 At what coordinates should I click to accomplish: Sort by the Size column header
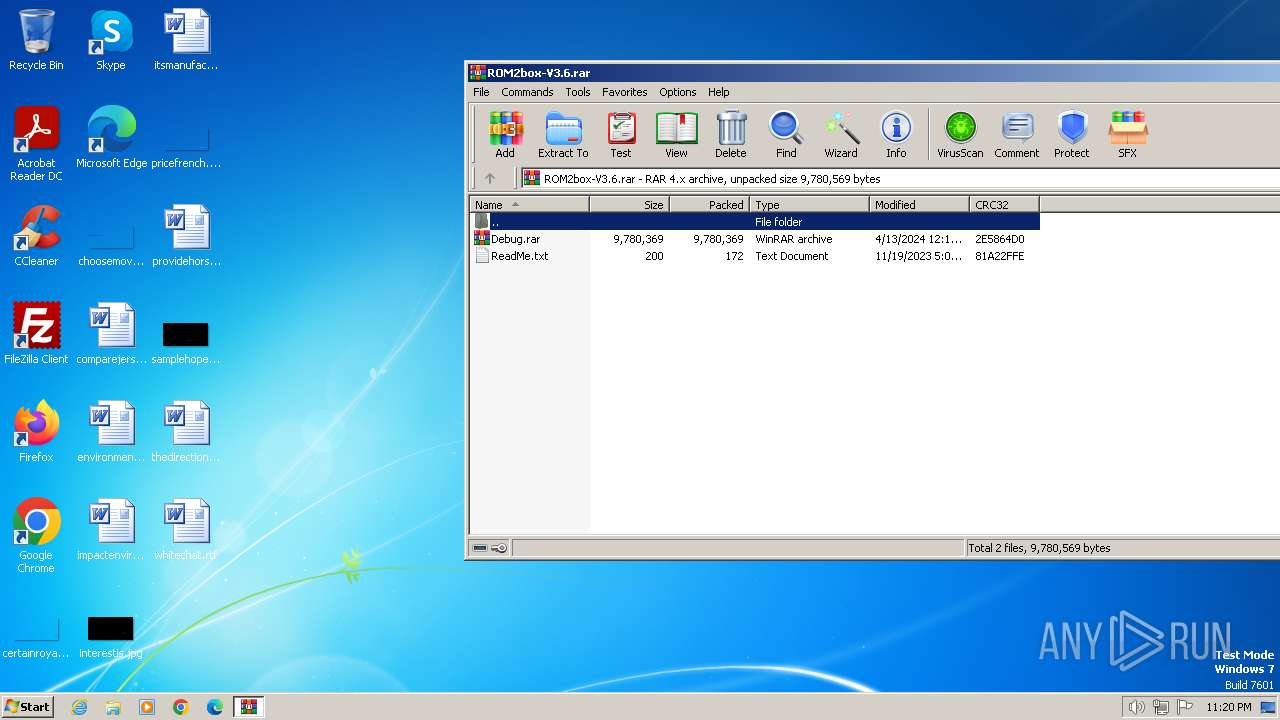pyautogui.click(x=629, y=205)
